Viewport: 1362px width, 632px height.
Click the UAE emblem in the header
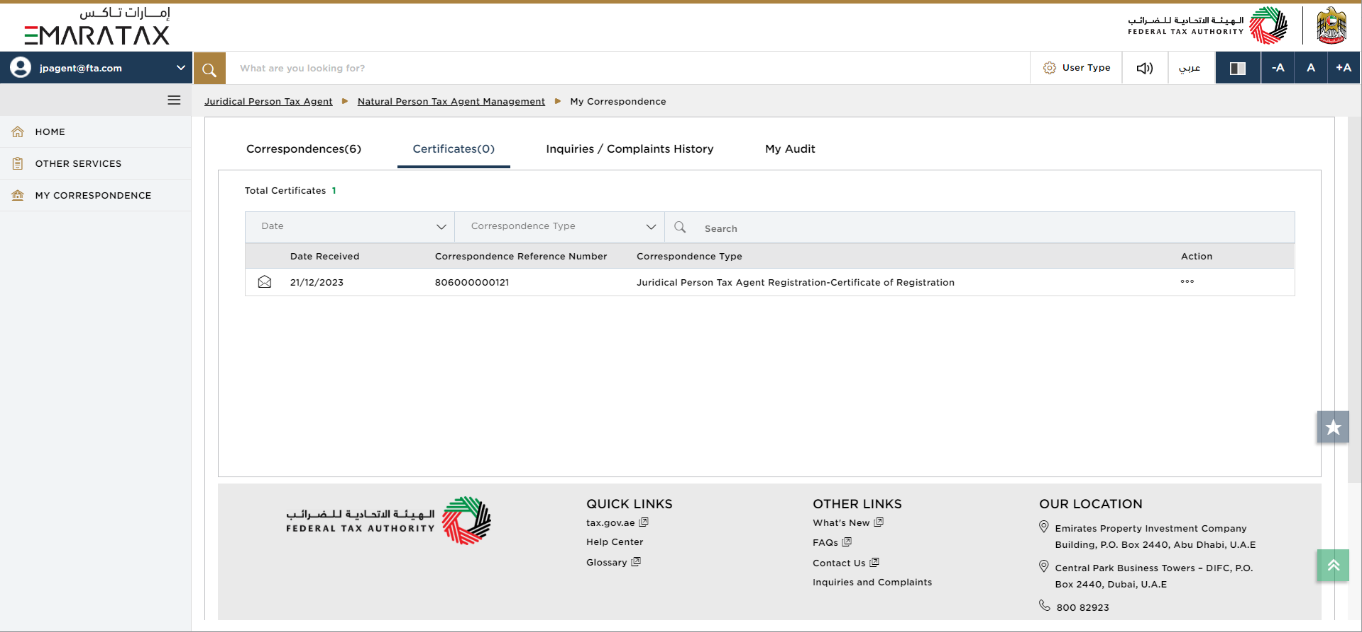(1331, 25)
